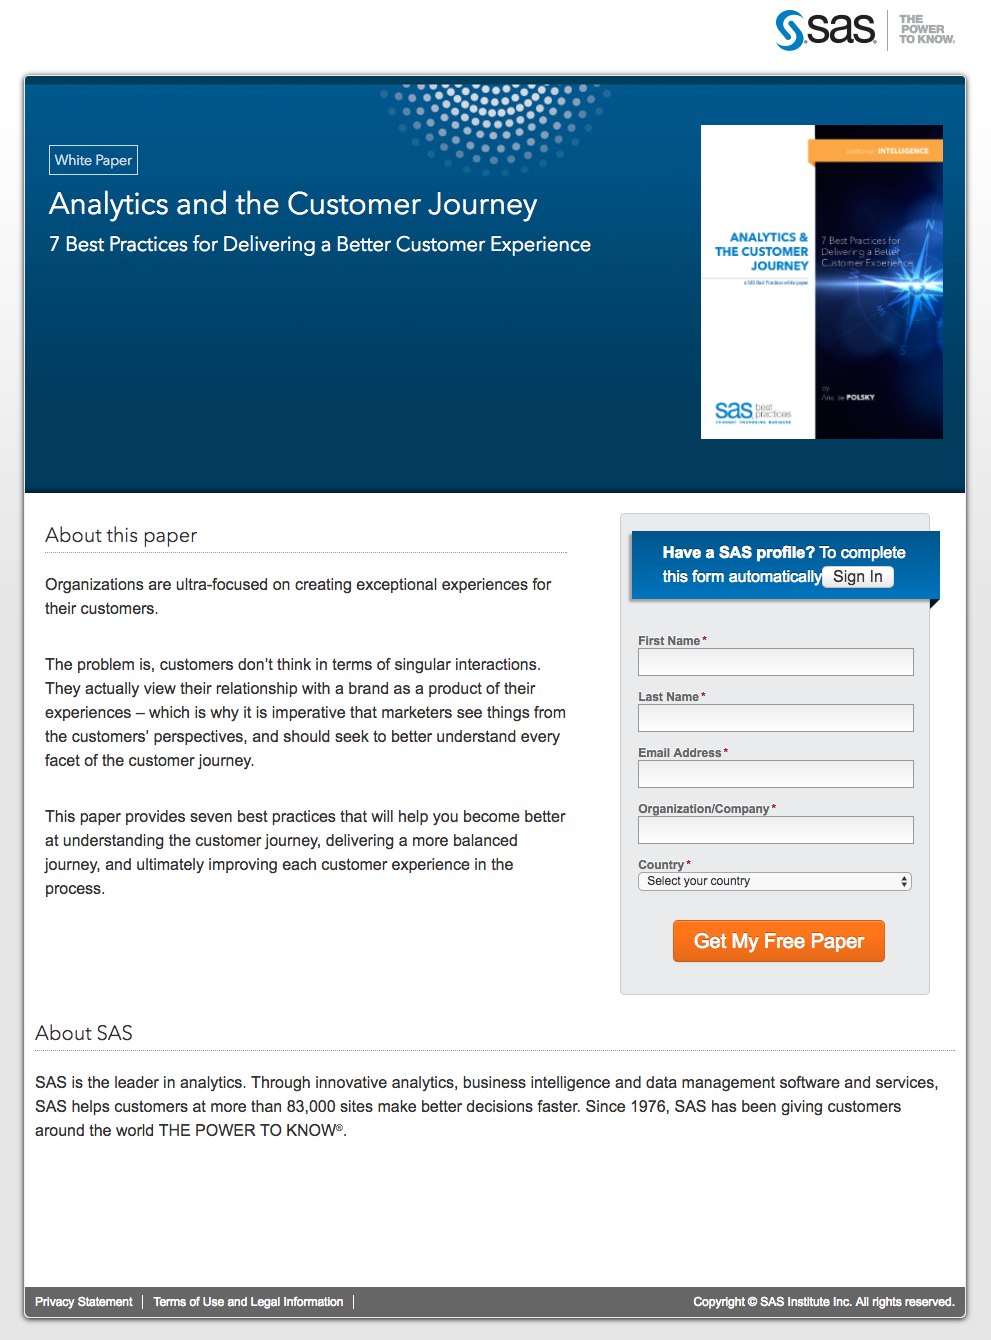The width and height of the screenshot is (991, 1340).
Task: Open the white paper cover thumbnail
Action: (821, 281)
